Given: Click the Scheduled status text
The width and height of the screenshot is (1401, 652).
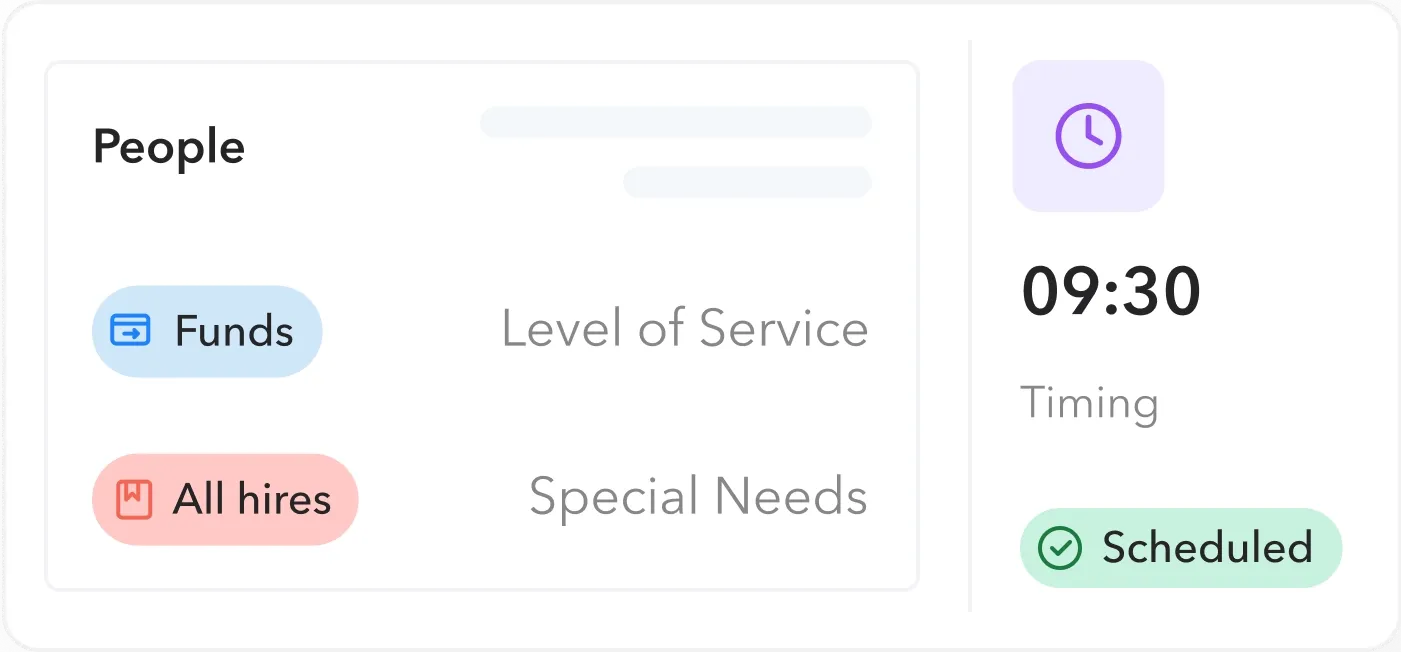Looking at the screenshot, I should pyautogui.click(x=1207, y=548).
